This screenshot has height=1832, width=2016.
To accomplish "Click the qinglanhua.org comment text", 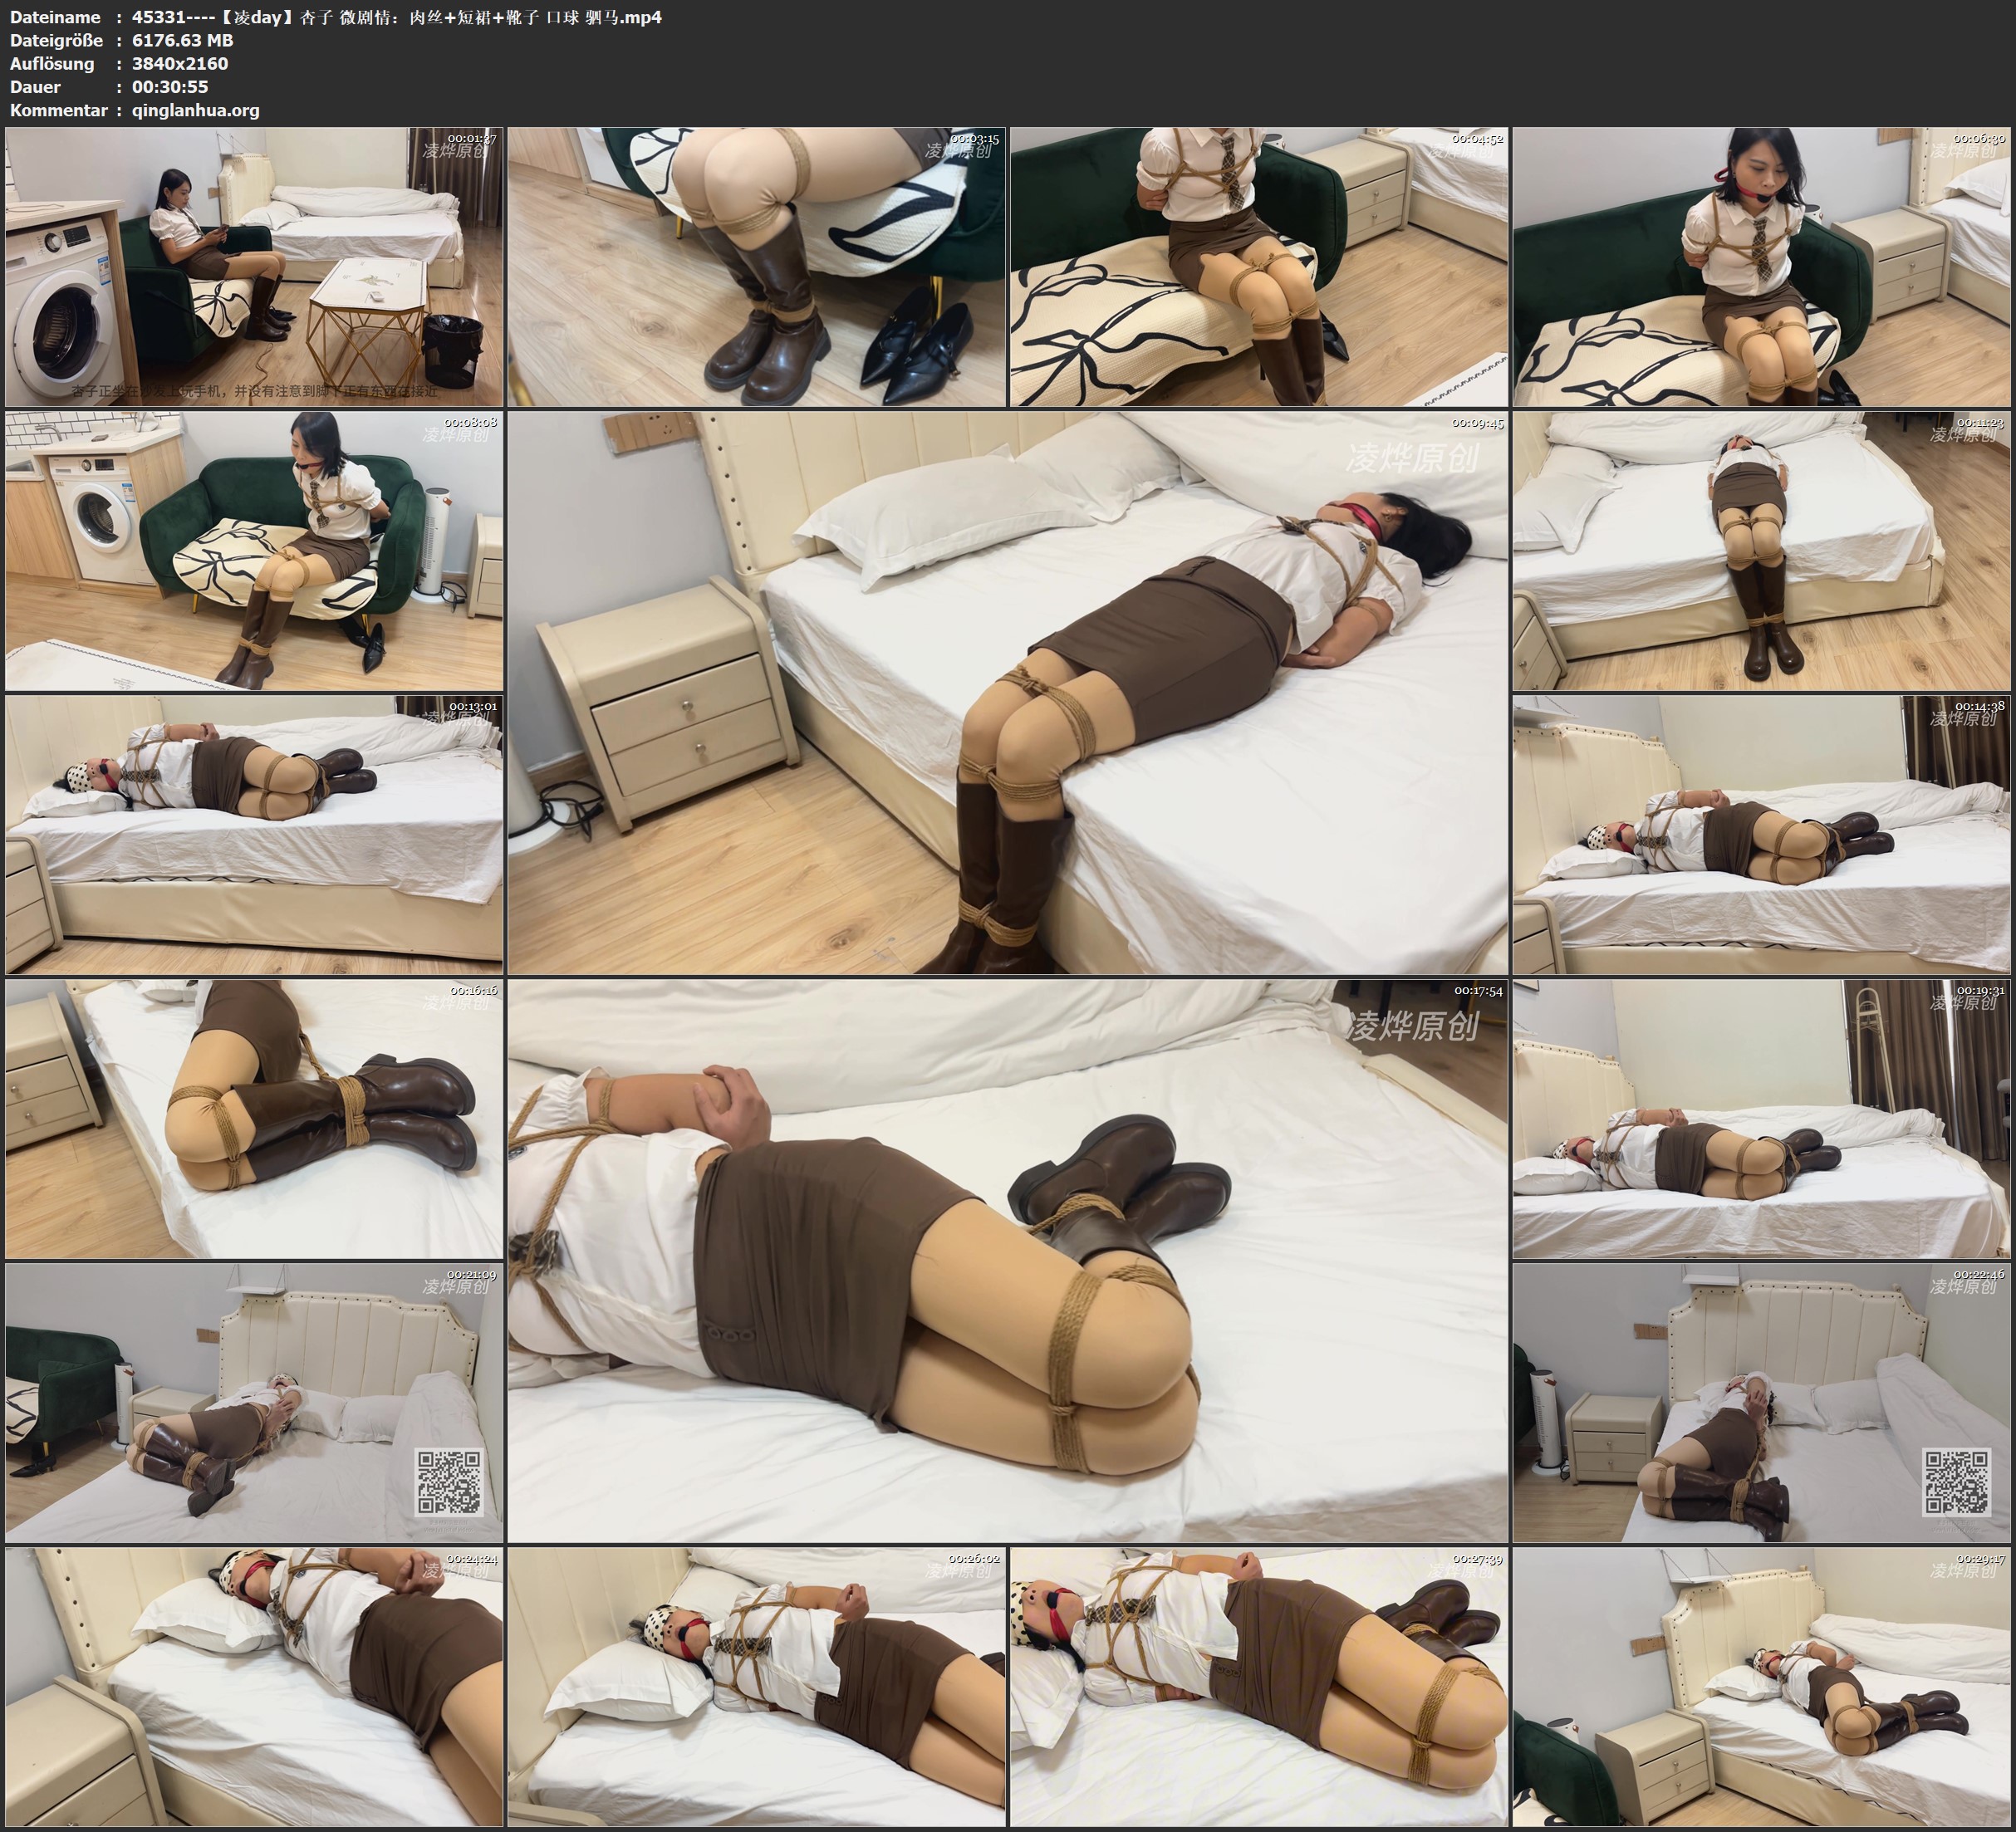I will [x=196, y=111].
